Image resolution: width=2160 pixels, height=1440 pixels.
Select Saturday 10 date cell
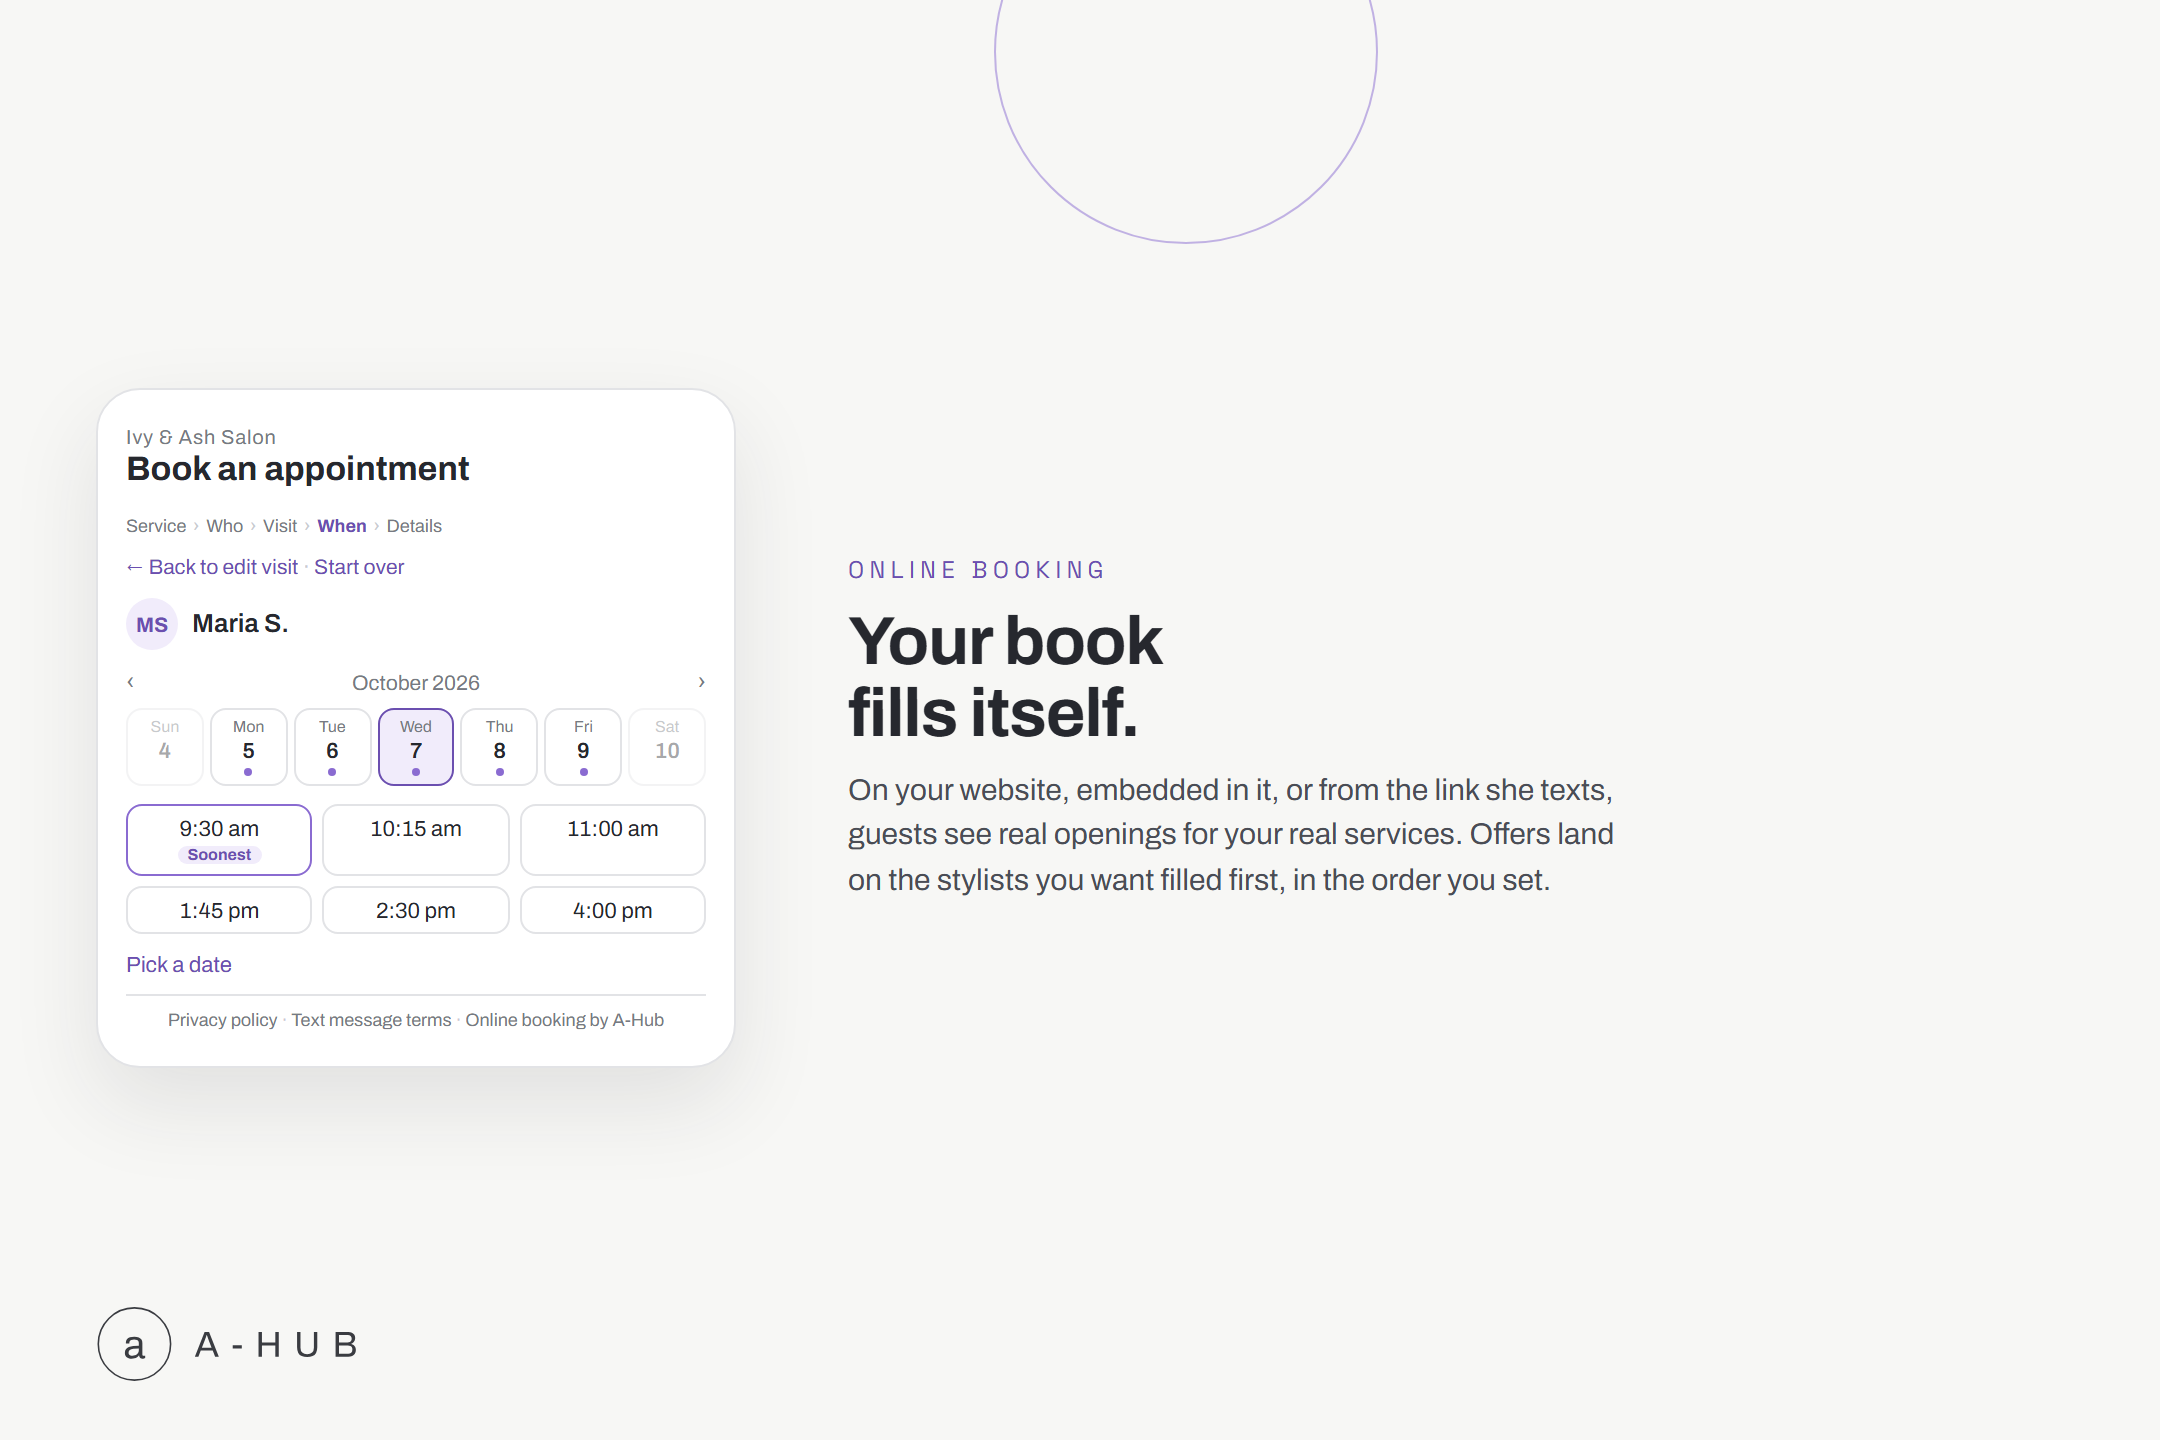coord(667,747)
